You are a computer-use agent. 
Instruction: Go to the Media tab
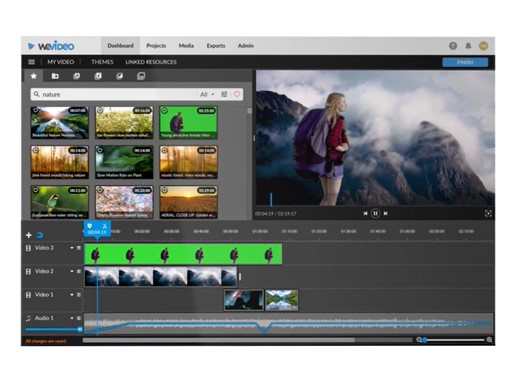pos(186,46)
